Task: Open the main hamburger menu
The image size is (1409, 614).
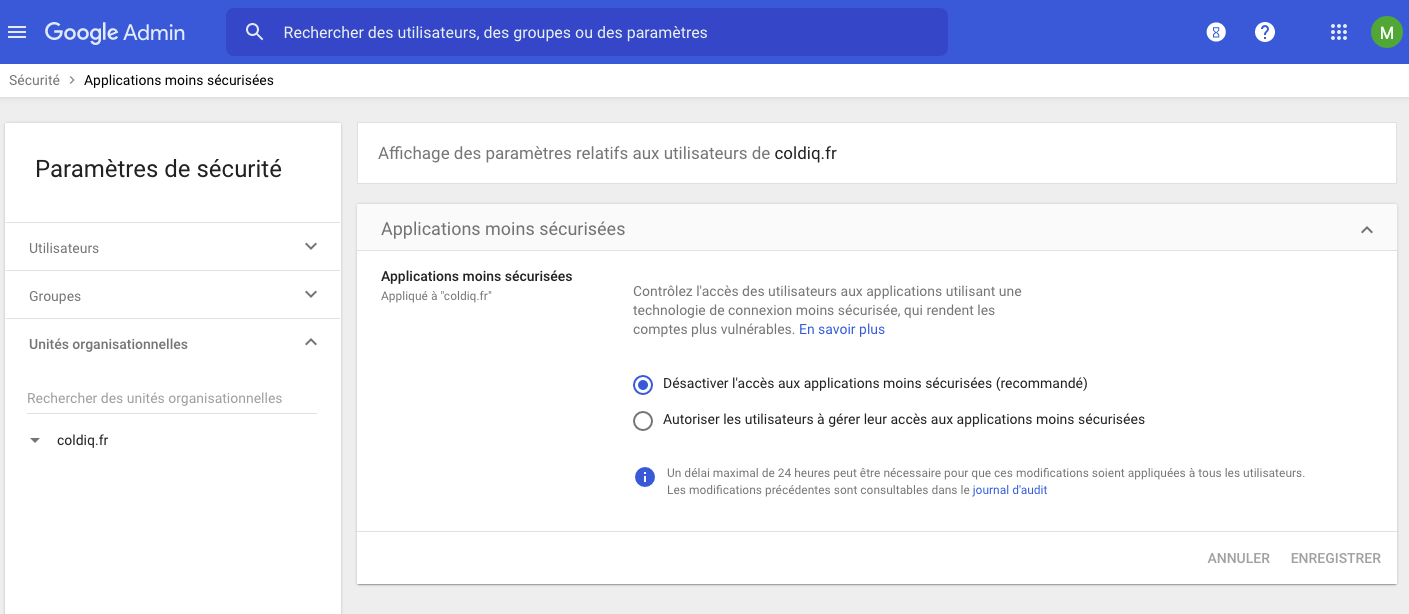Action: coord(17,32)
